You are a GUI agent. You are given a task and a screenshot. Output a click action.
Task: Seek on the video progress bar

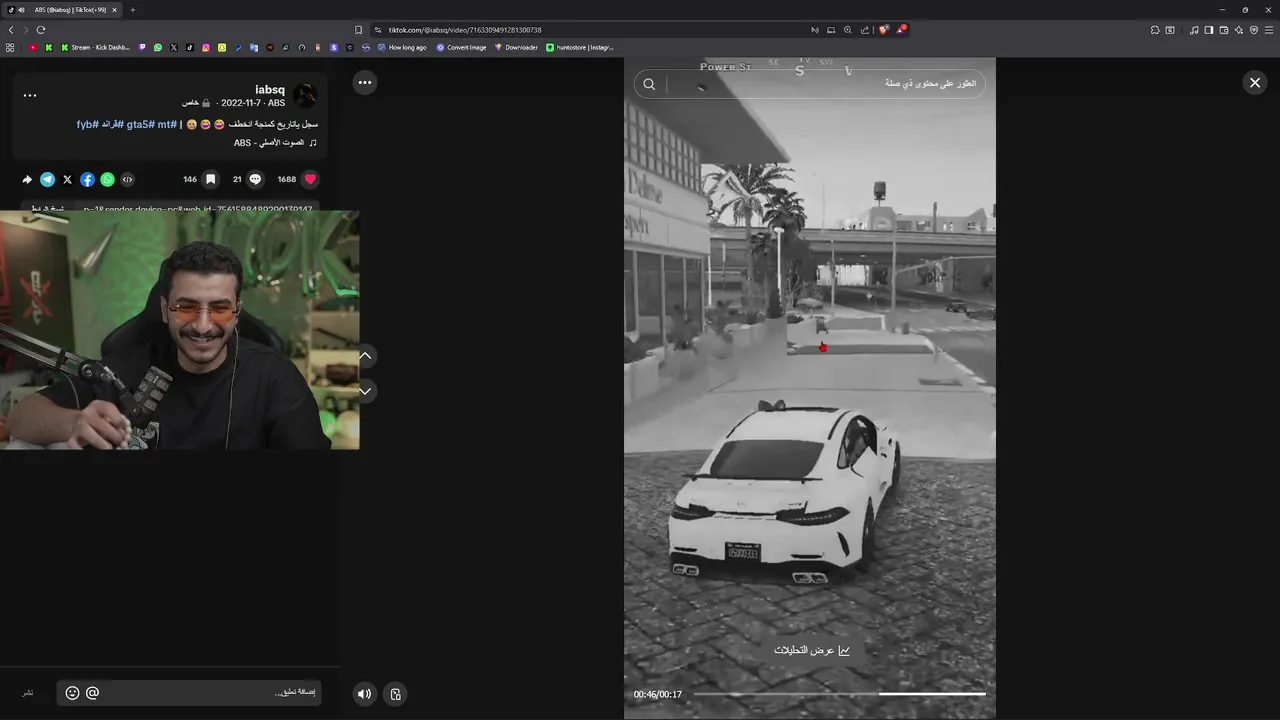tap(839, 693)
